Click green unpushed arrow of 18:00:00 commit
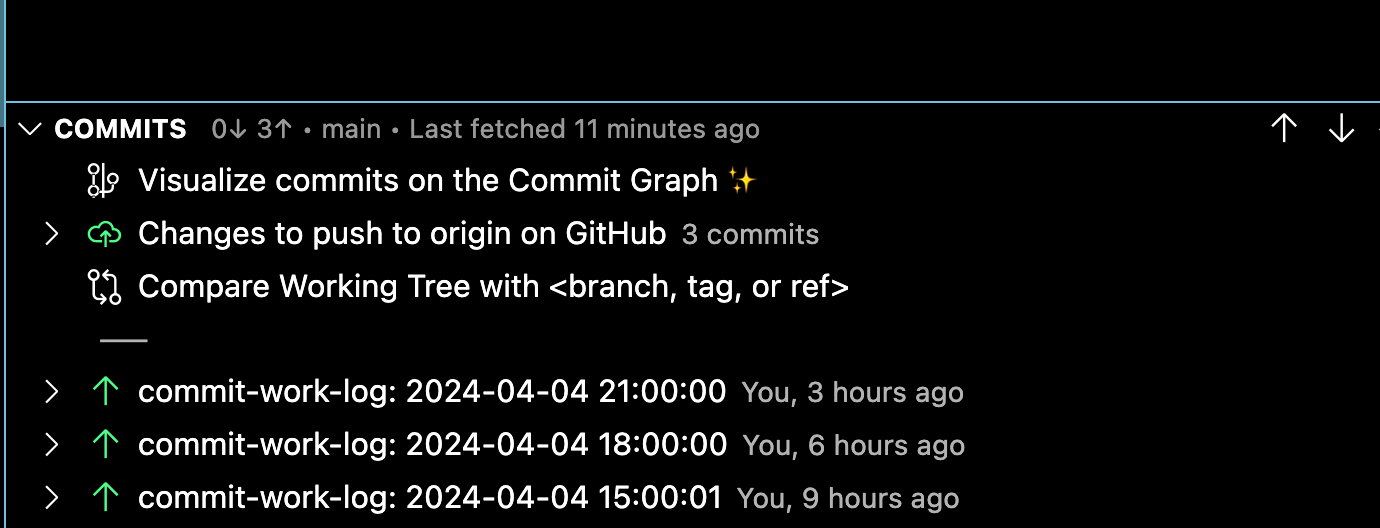The height and width of the screenshot is (528, 1380). [x=104, y=445]
